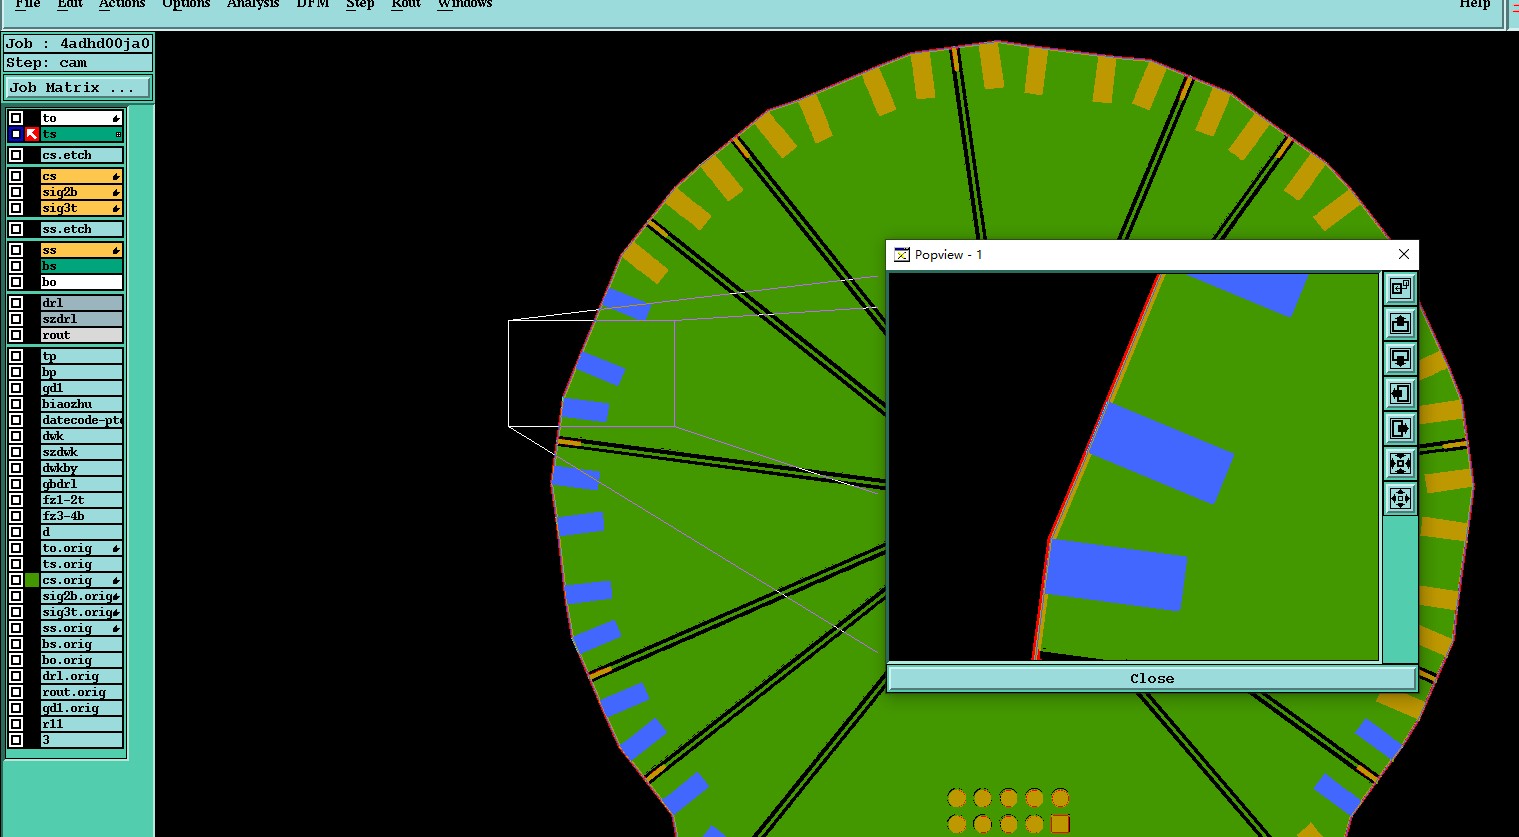The image size is (1519, 837).
Task: Select the sig3t.orig layer name
Action: coord(81,612)
